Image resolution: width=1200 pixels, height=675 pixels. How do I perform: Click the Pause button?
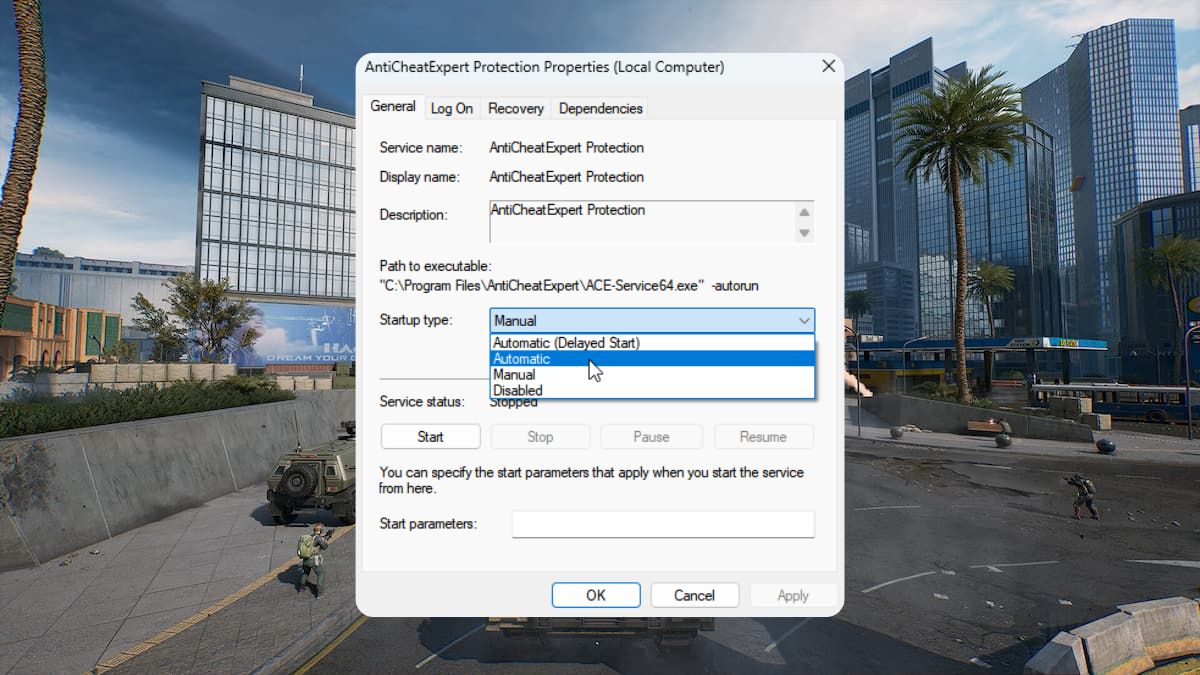tap(651, 436)
